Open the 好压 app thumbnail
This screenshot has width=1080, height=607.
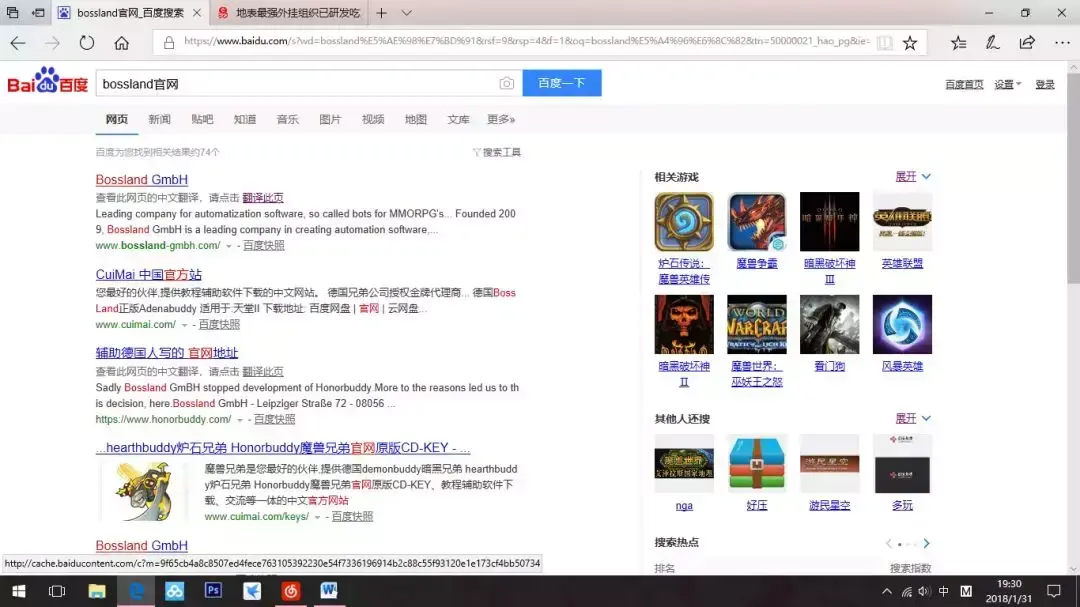756,464
